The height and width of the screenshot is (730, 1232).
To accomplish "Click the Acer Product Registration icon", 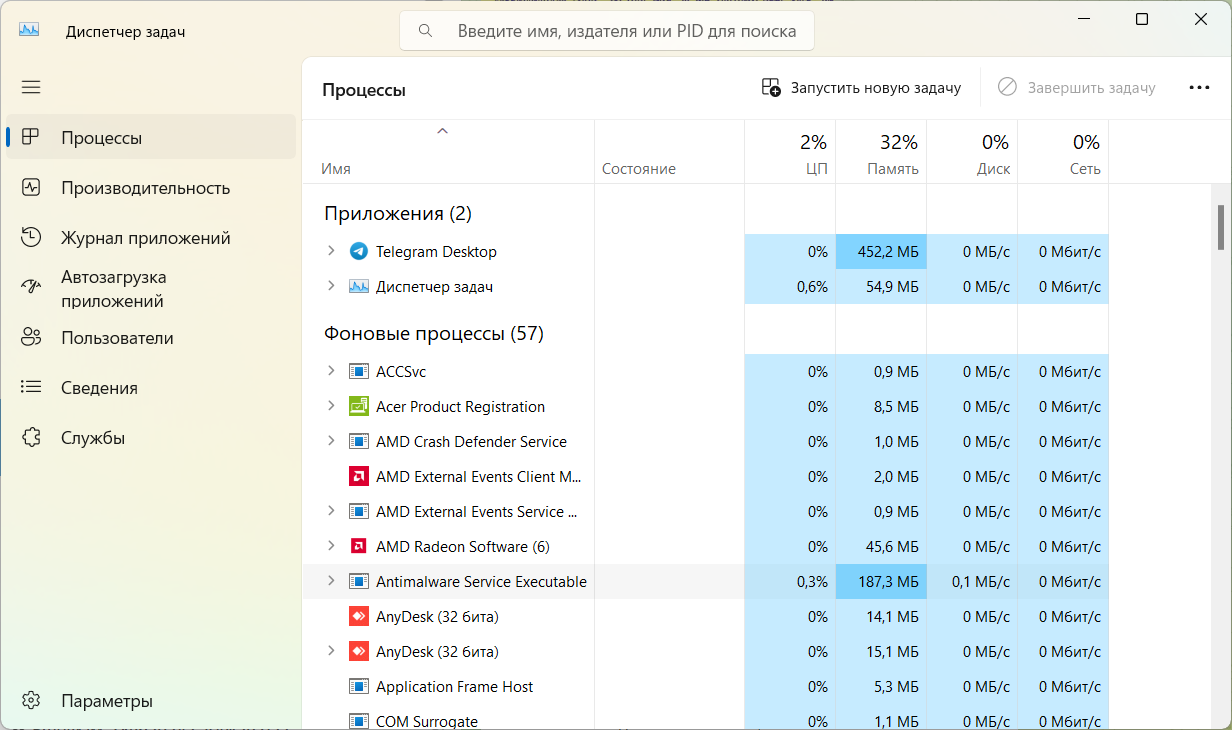I will (x=359, y=407).
